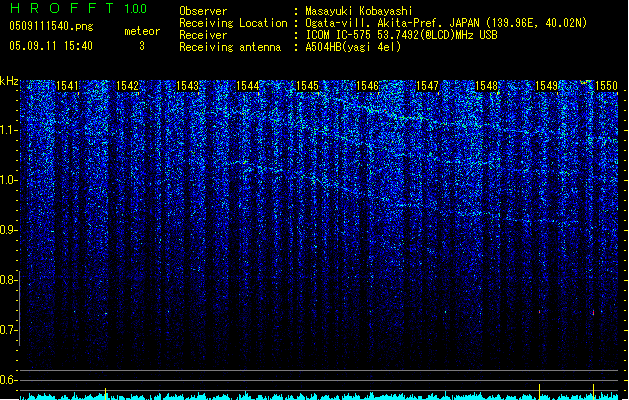This screenshot has height=400, width=629.
Task: Click the meteor count label
Action: (142, 31)
